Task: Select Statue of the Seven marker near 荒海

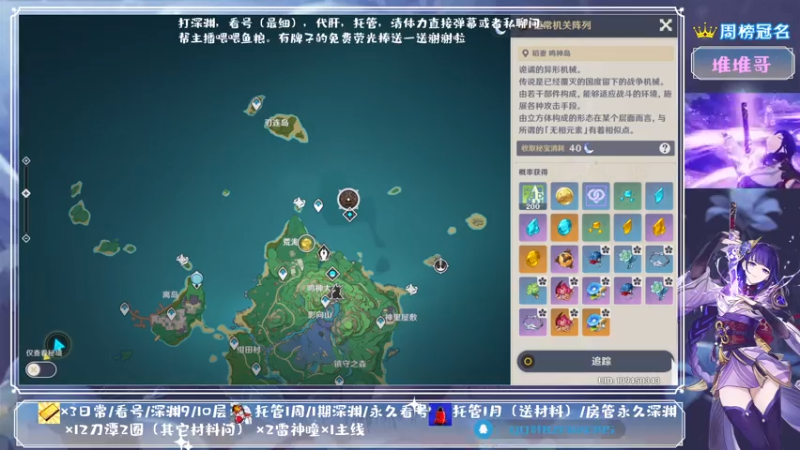Action: 323,253
